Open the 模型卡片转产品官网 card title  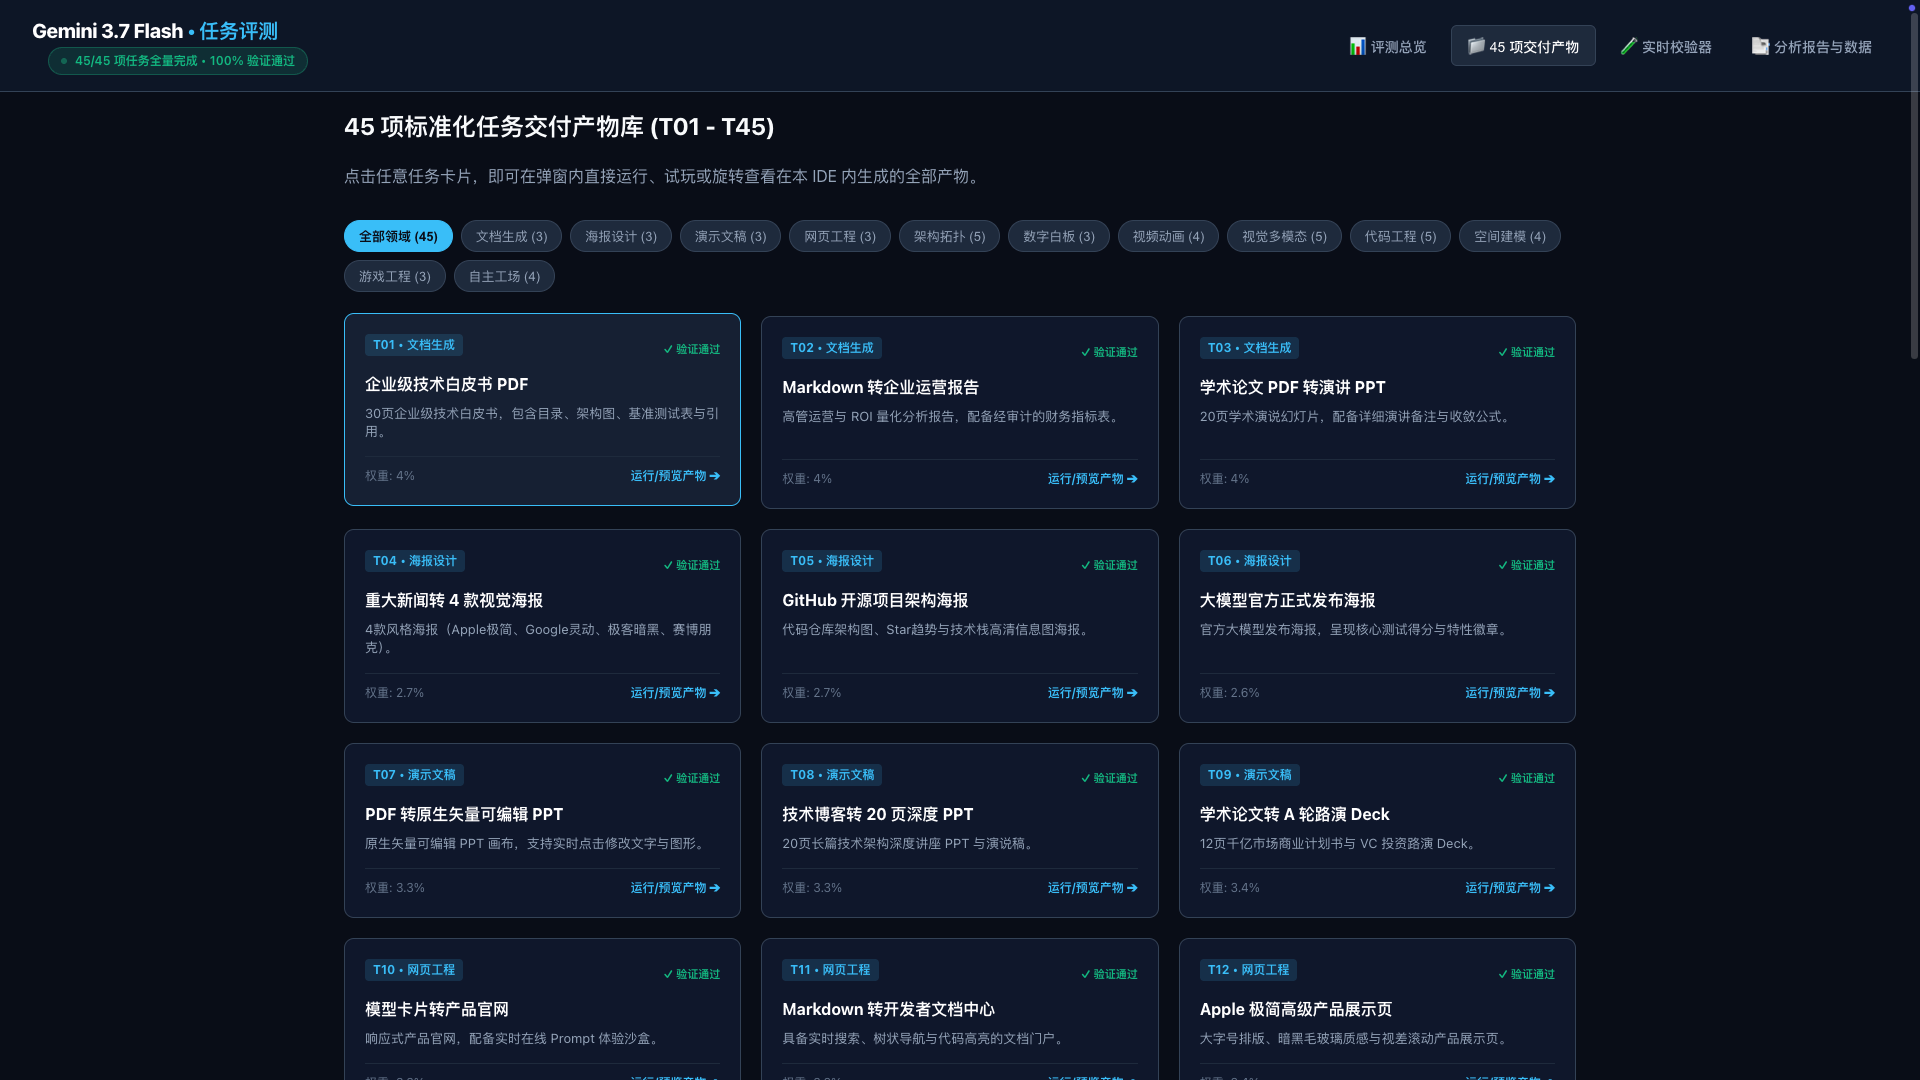click(x=437, y=1010)
